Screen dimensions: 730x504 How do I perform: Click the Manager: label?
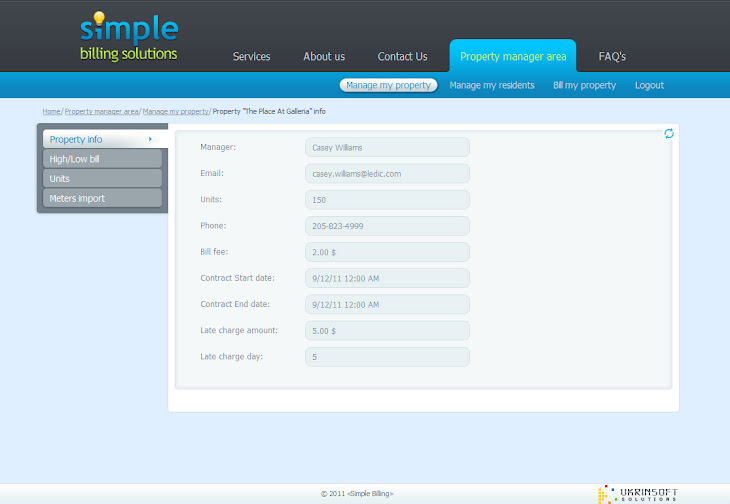click(218, 147)
